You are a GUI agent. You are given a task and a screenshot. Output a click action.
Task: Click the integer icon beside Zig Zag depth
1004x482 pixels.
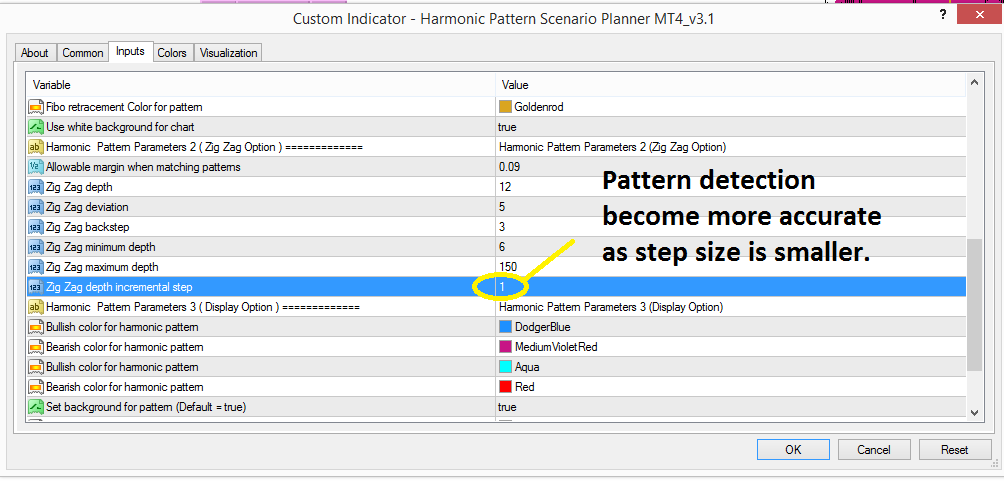click(x=36, y=187)
